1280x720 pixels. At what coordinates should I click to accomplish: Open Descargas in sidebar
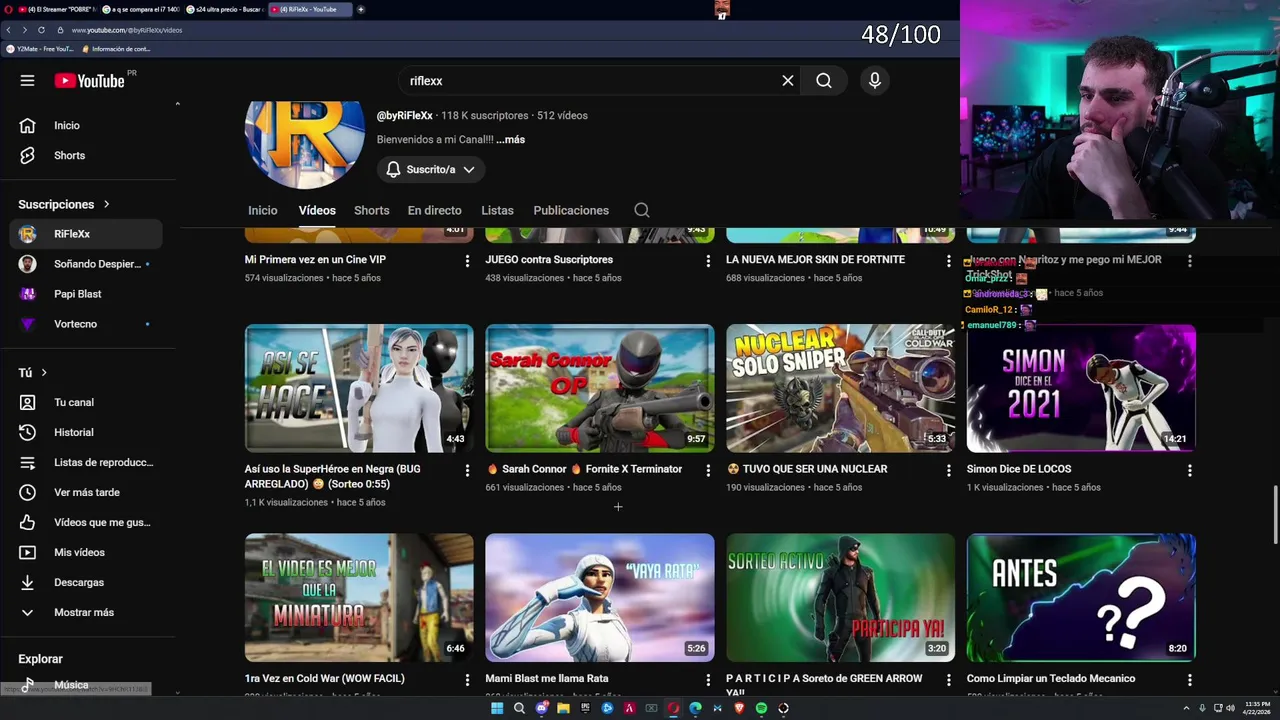(86, 582)
